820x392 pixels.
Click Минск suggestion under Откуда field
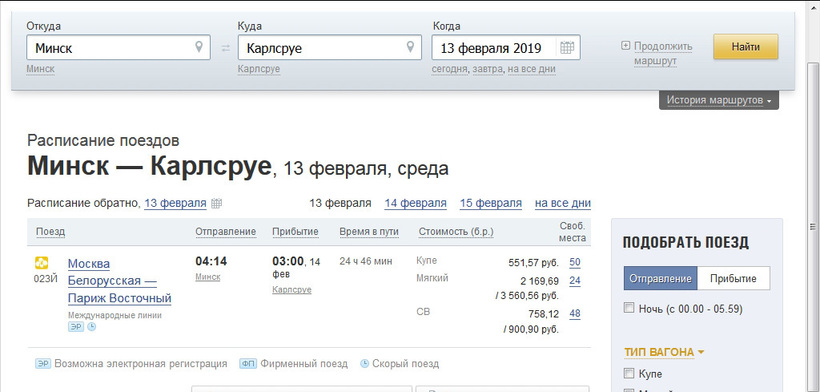pos(40,69)
